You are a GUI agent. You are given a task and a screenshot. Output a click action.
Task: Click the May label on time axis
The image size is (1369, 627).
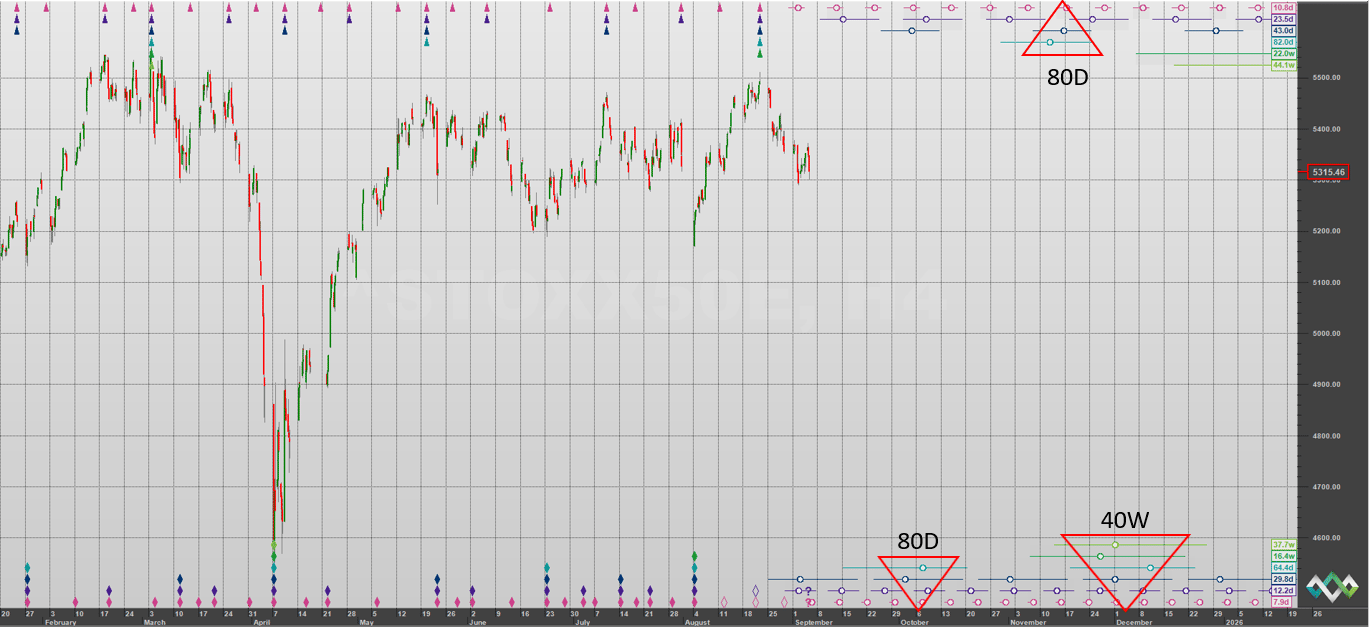click(x=366, y=622)
